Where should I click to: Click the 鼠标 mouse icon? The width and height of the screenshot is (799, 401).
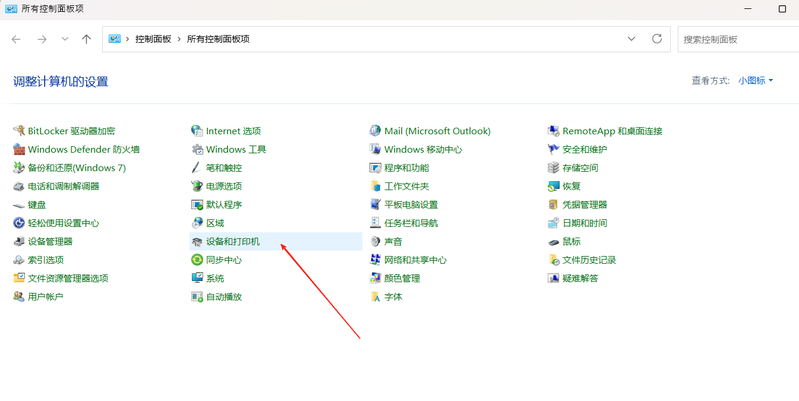pos(553,242)
